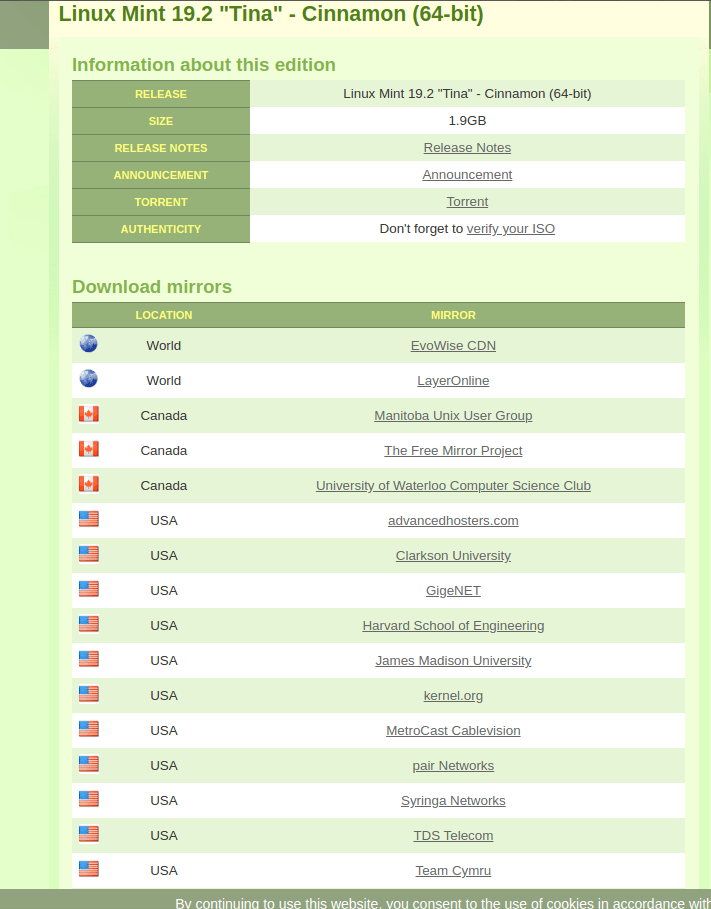Screen dimensions: 711x909
Task: Click USA flag beside MetroCast Cablevision
Action: 89,729
